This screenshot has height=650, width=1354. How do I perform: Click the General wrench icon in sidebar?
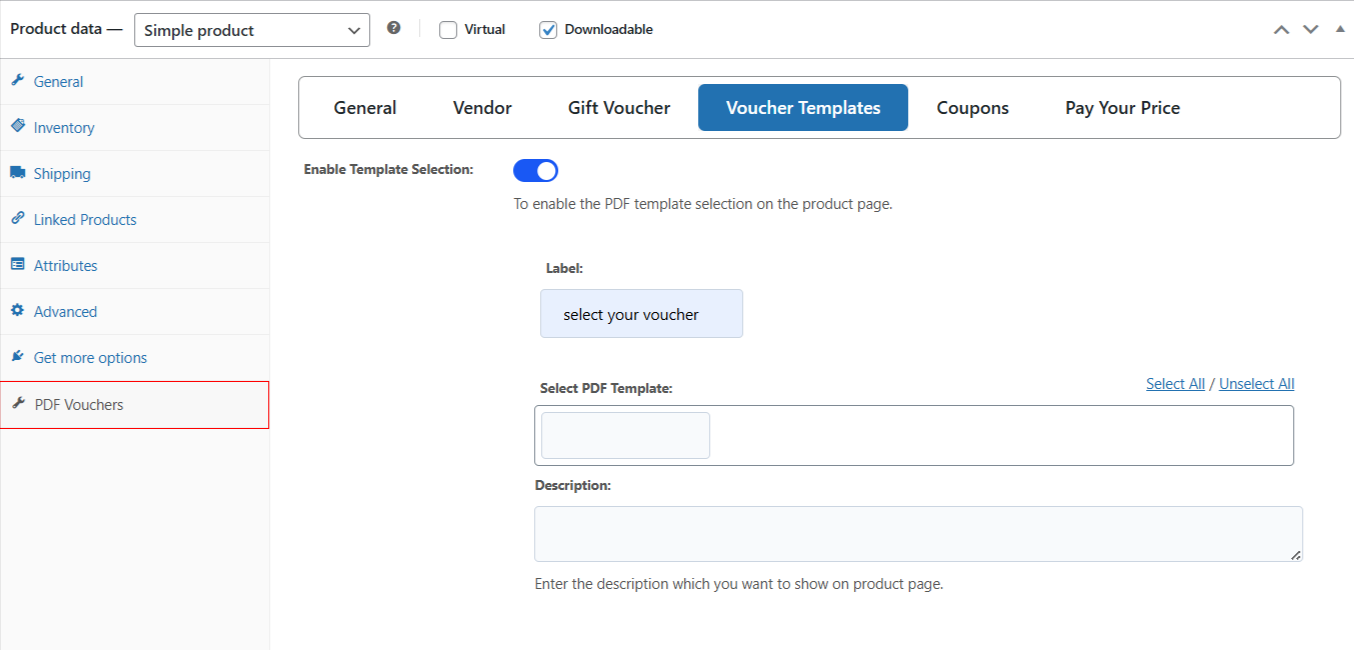(17, 81)
